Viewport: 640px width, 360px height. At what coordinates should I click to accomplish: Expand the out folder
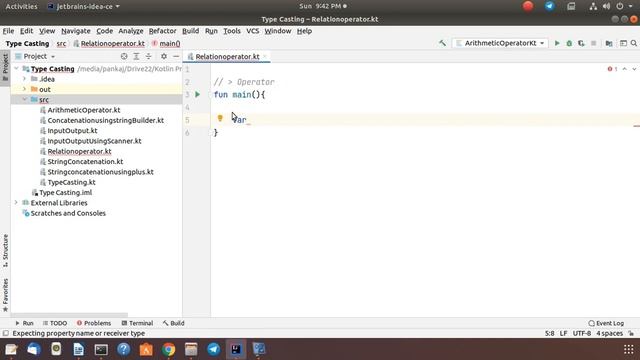pyautogui.click(x=24, y=89)
